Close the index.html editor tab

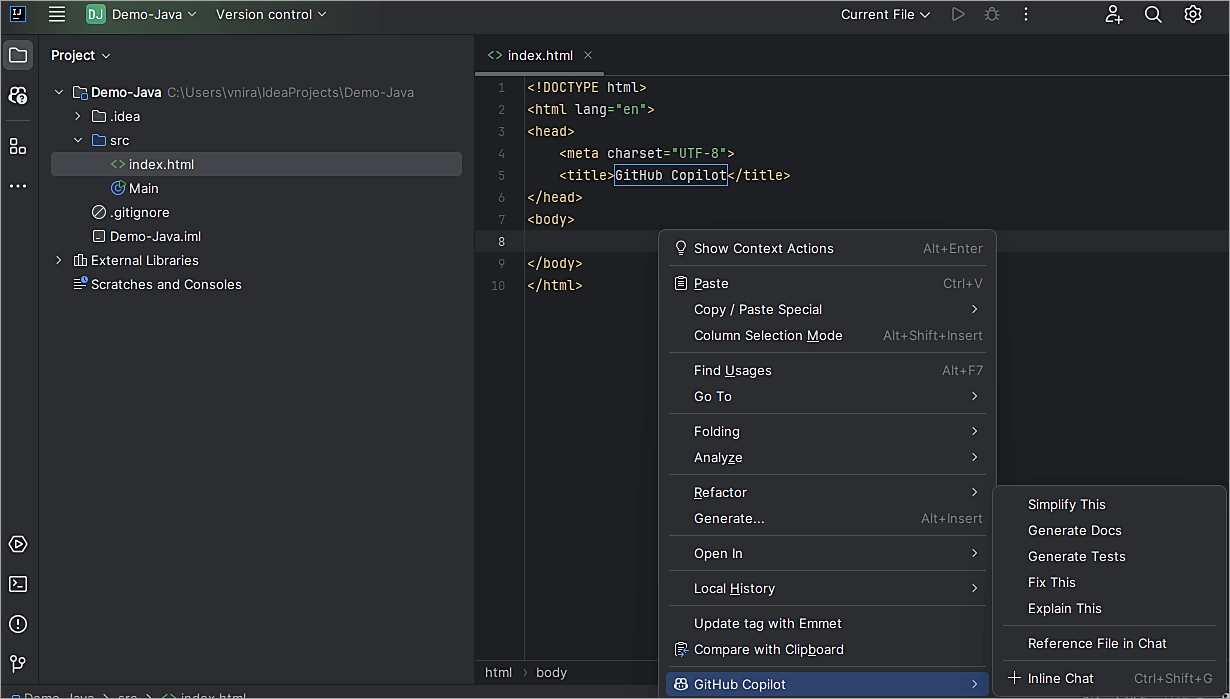click(x=588, y=56)
